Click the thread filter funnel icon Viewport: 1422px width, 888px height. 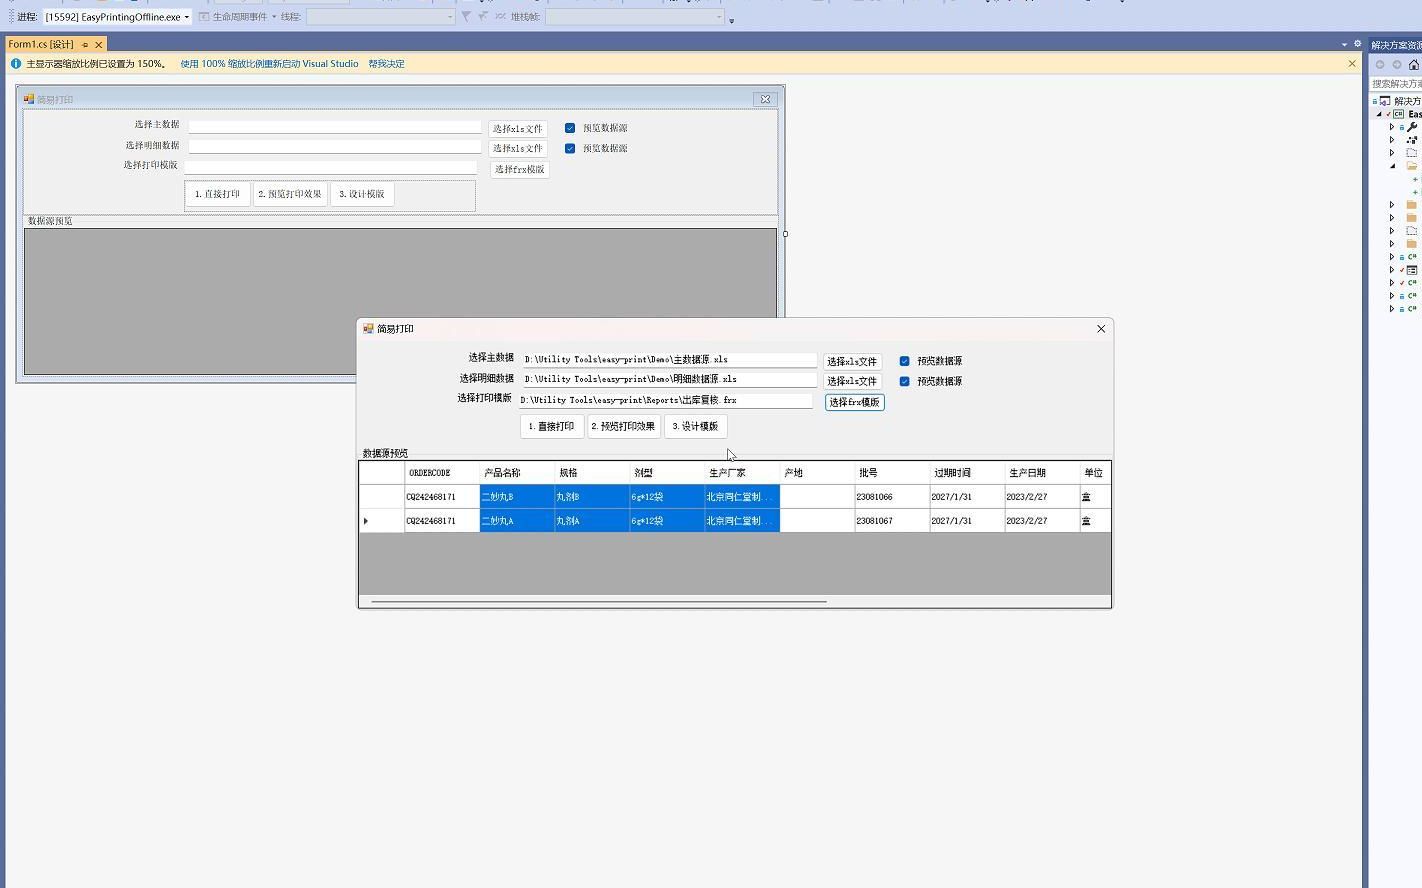pos(466,16)
